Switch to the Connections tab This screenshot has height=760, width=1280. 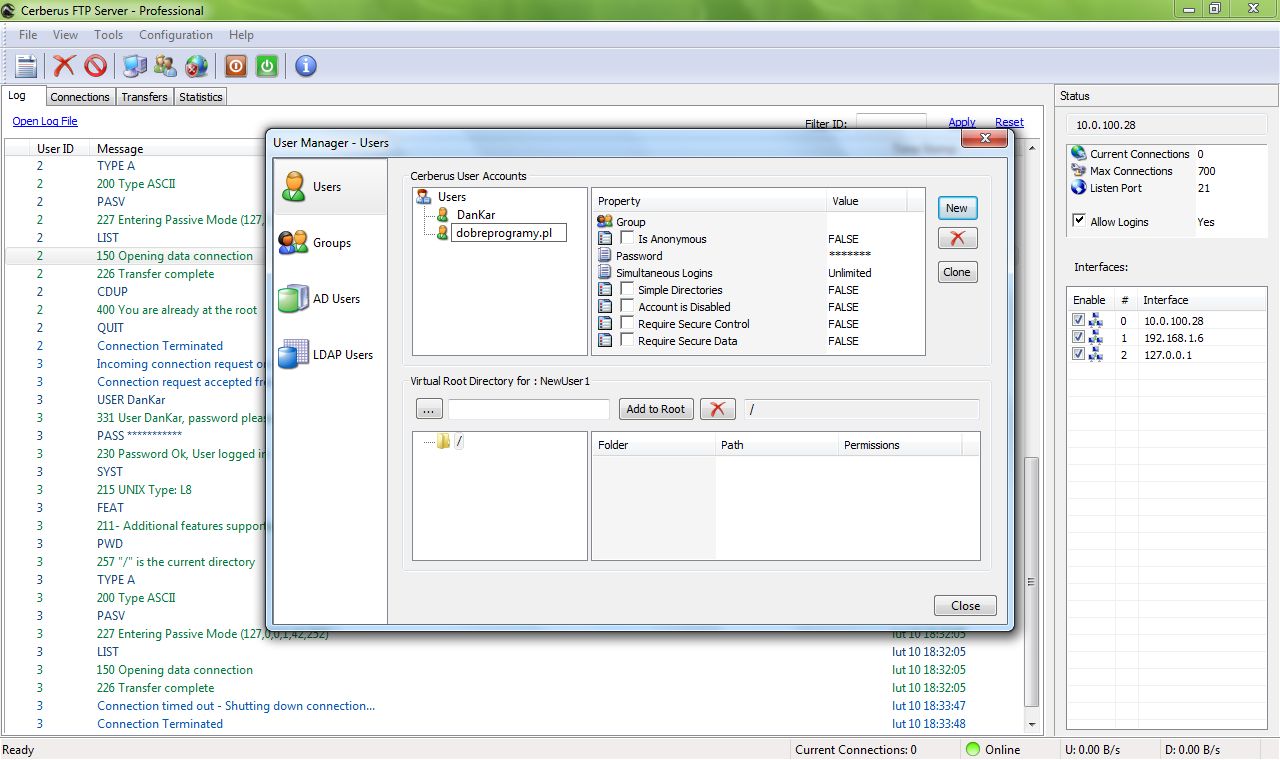(80, 97)
